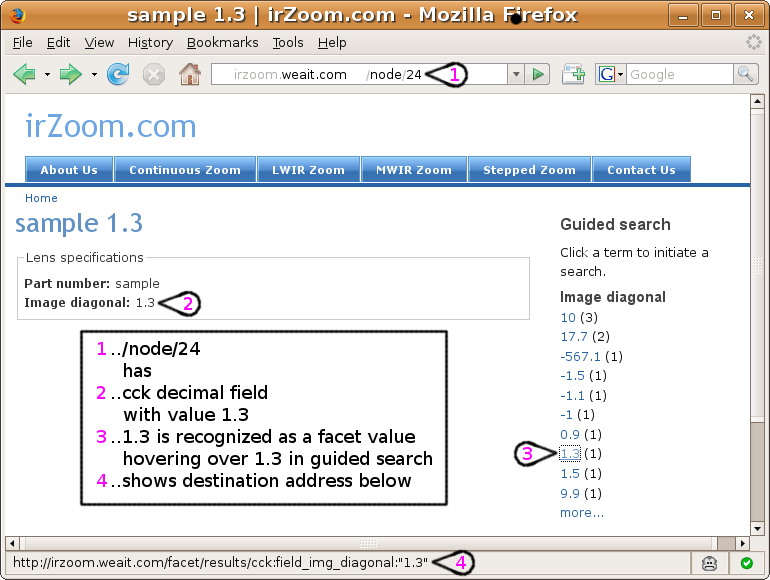
Task: Open the Bookmarks menu
Action: coord(222,43)
